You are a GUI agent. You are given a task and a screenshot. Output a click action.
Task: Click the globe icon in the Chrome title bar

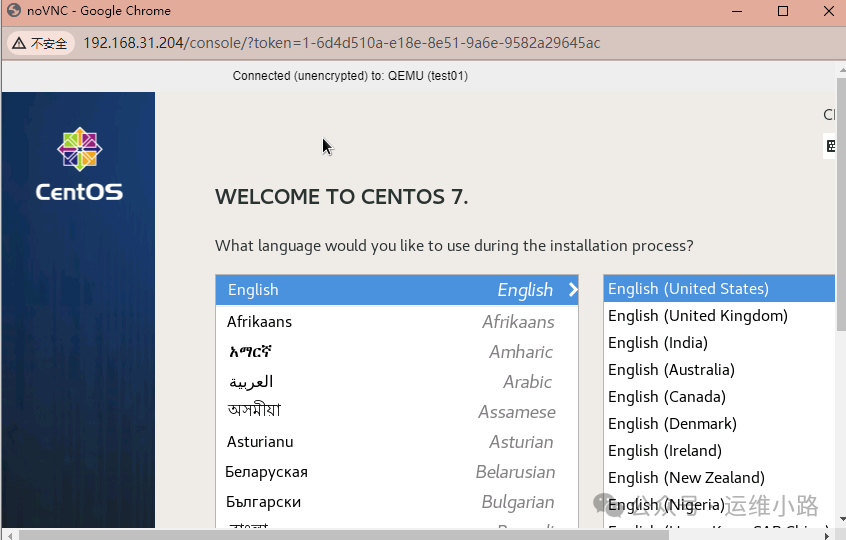13,10
